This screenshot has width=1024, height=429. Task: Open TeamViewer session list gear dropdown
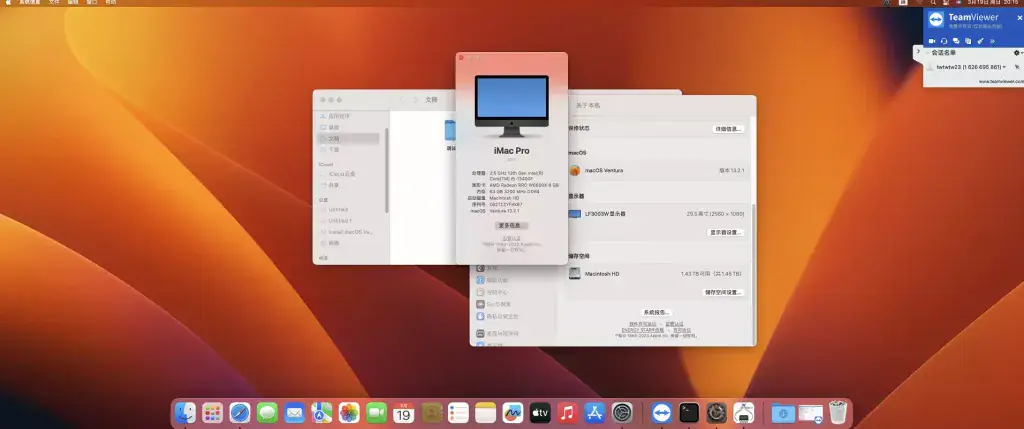pyautogui.click(x=1017, y=52)
